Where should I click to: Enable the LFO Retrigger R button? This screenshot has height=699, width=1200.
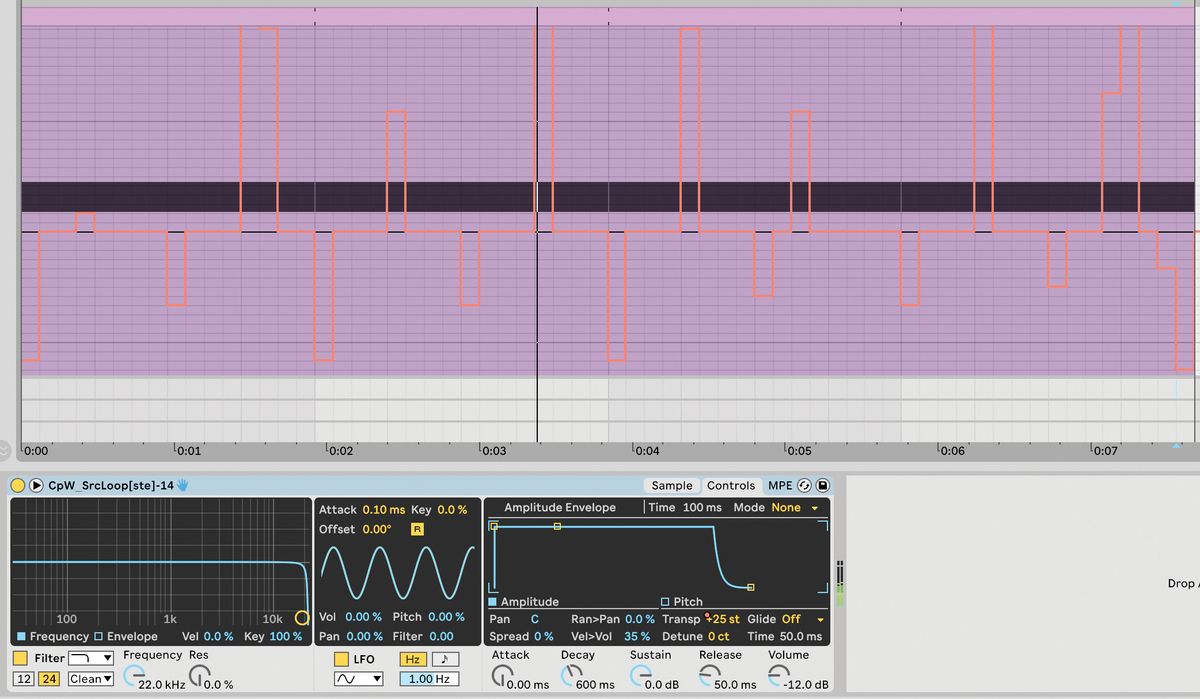417,529
